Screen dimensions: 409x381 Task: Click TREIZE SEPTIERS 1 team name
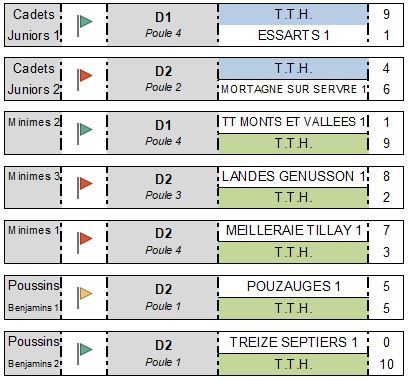[294, 342]
